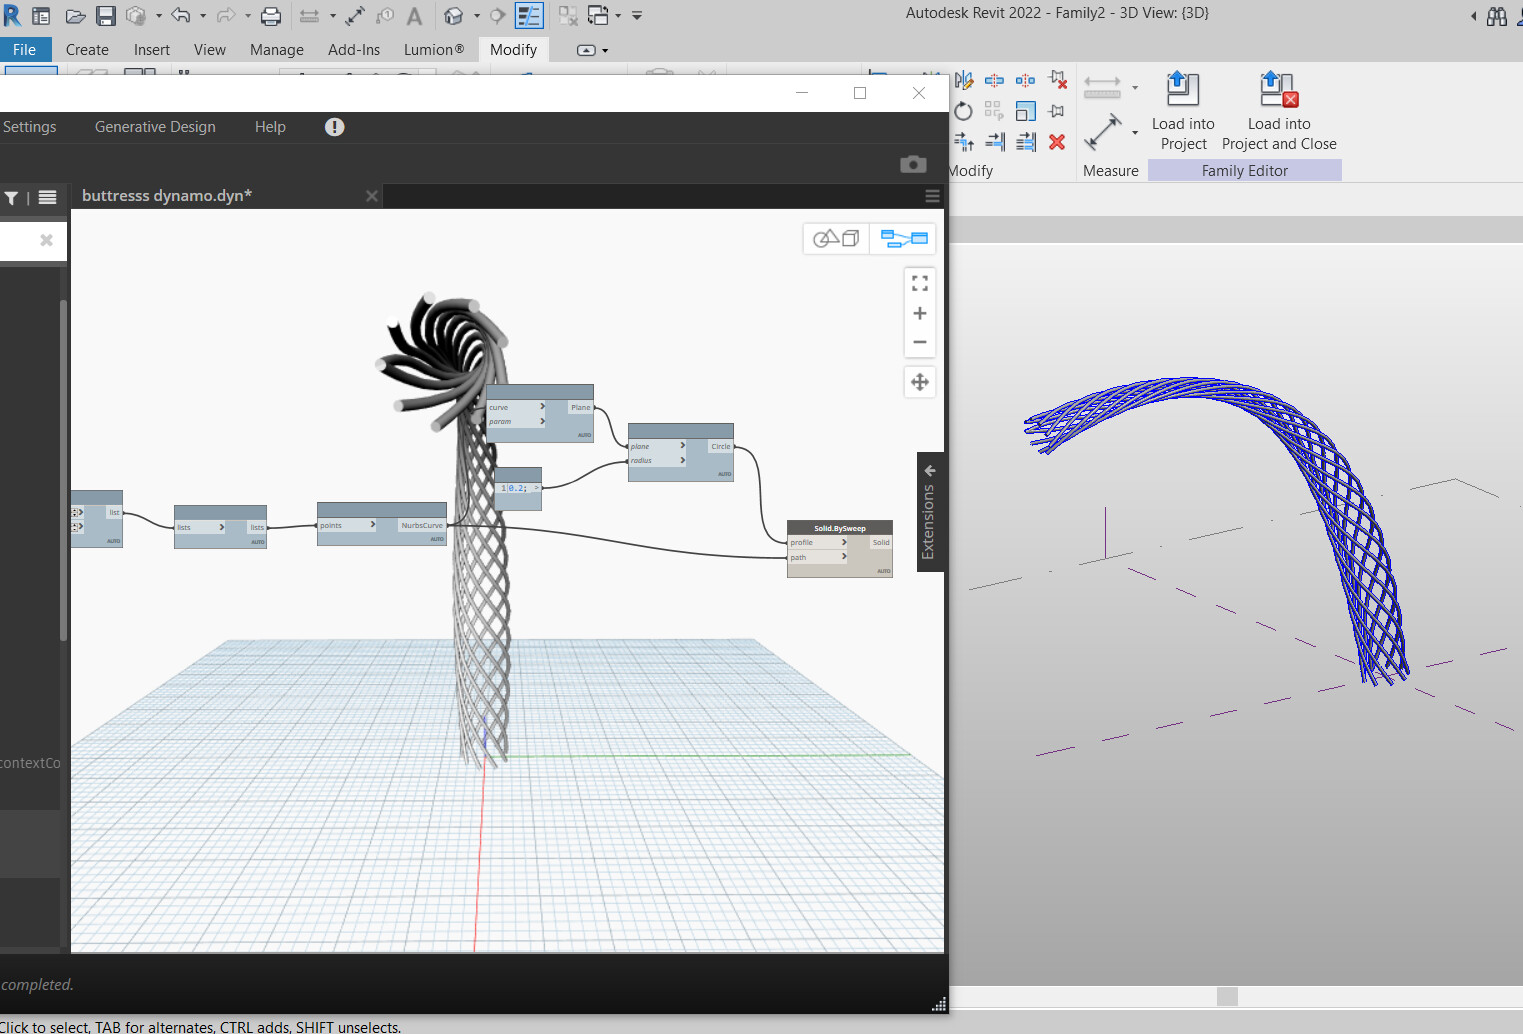This screenshot has width=1523, height=1034.
Task: Click the Dynamo camera export image icon
Action: coord(912,164)
